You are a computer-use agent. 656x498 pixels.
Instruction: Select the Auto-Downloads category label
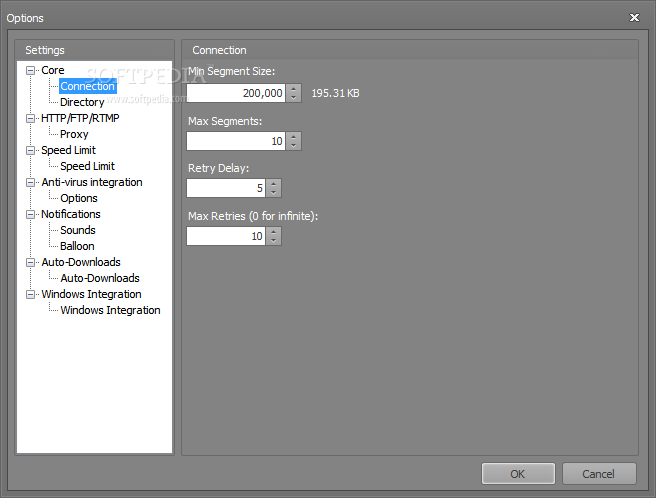(x=81, y=262)
